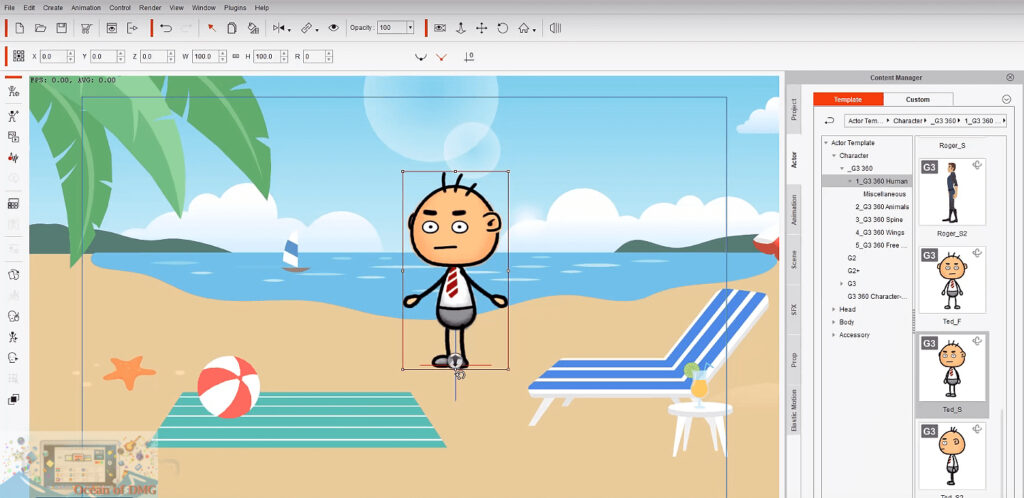The image size is (1024, 498).
Task: Open the Plugins menu
Action: (235, 8)
